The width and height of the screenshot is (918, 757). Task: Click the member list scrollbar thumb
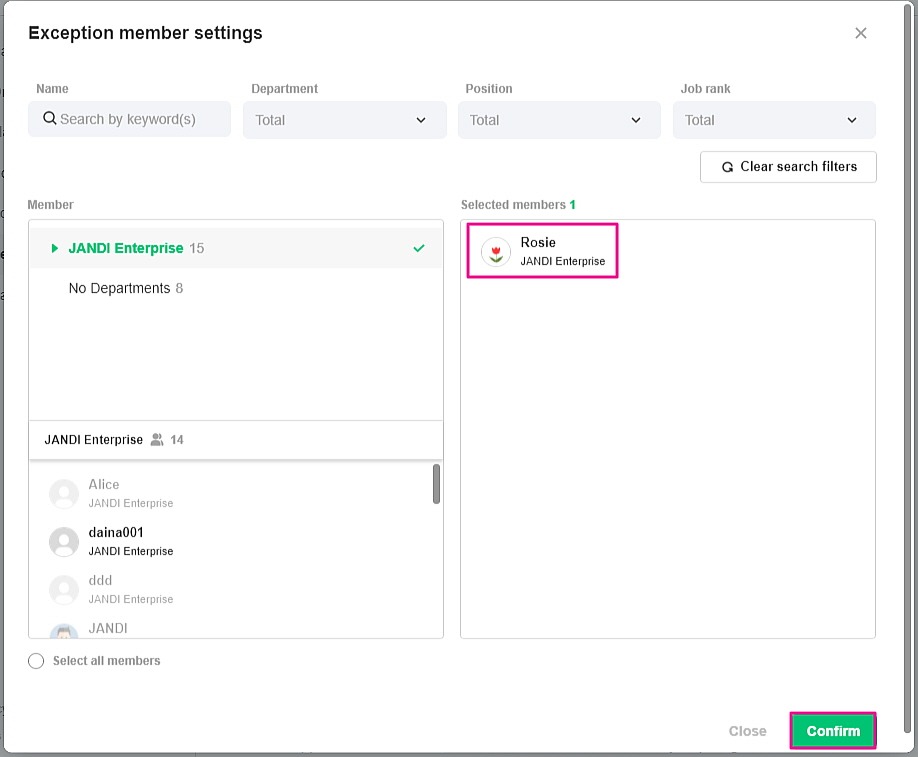click(436, 484)
